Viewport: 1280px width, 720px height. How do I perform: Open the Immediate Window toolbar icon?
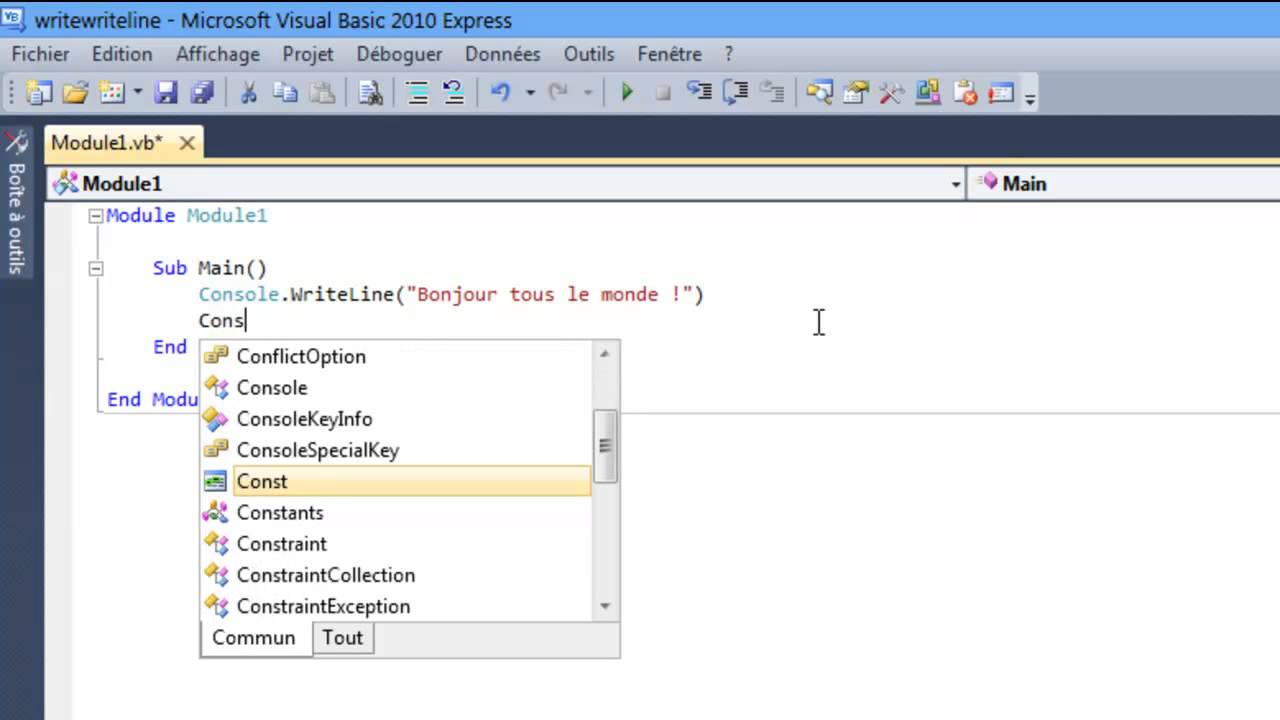point(1001,93)
